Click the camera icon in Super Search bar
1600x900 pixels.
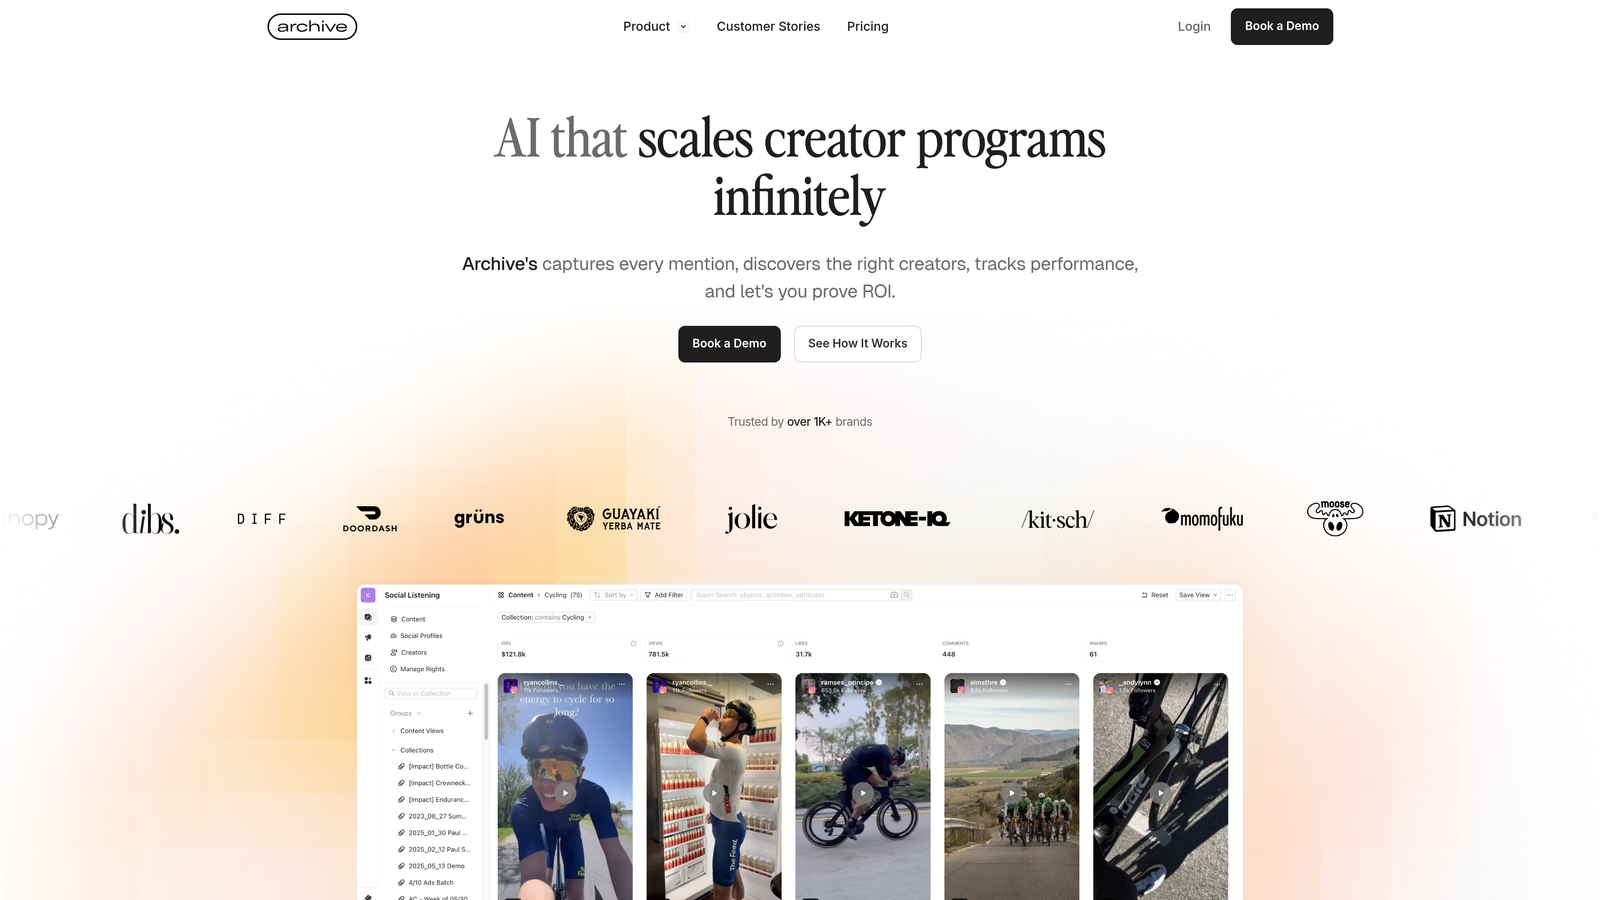[x=894, y=595]
